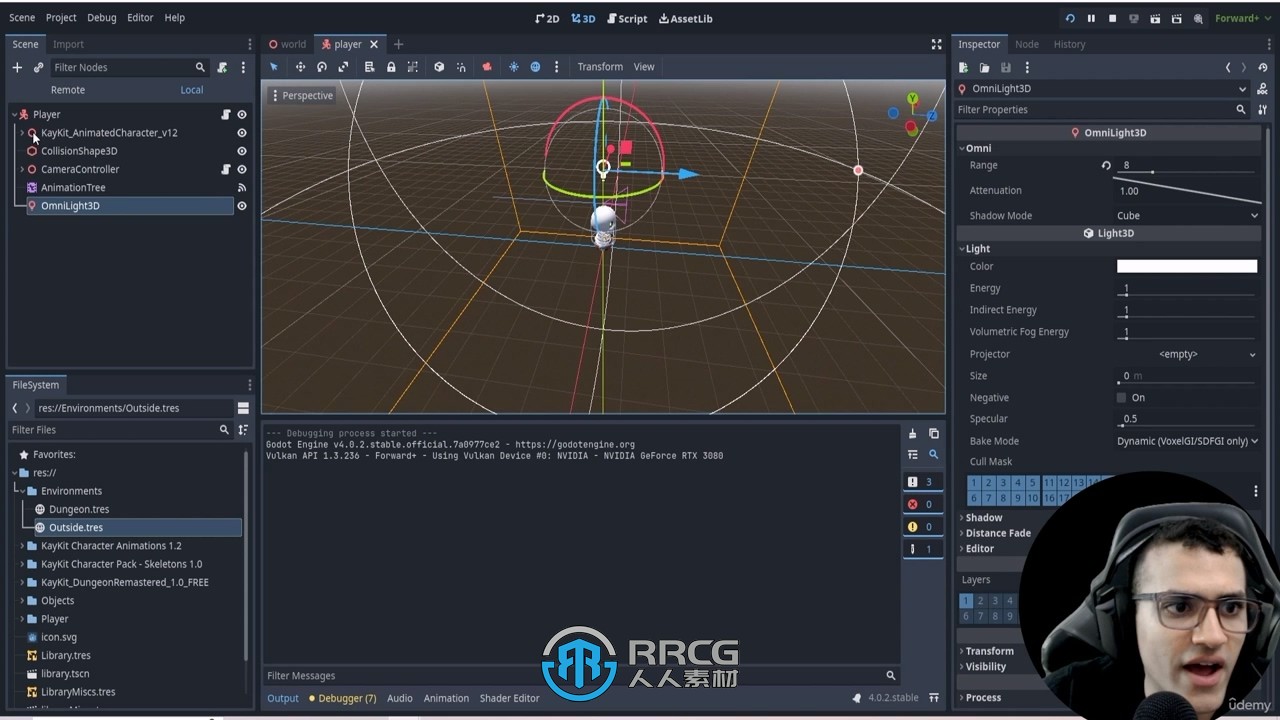Stop the running project
The height and width of the screenshot is (720, 1280).
click(1112, 18)
